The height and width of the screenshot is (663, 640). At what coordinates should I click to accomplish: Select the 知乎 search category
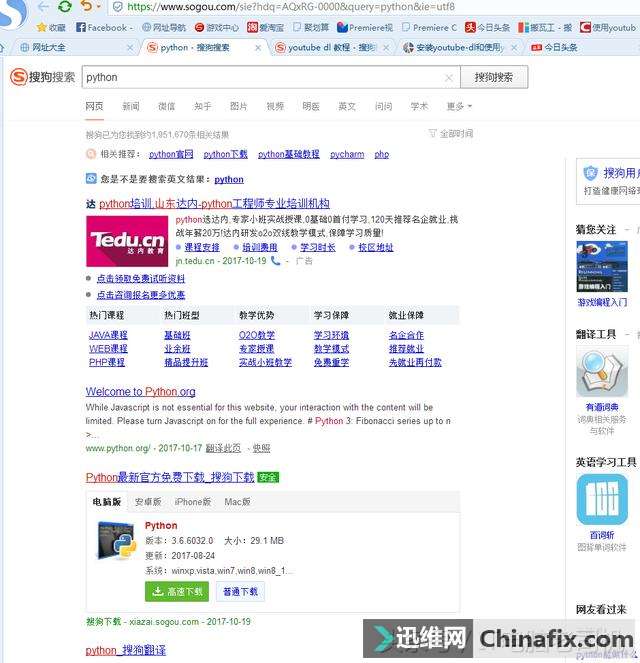pos(202,106)
